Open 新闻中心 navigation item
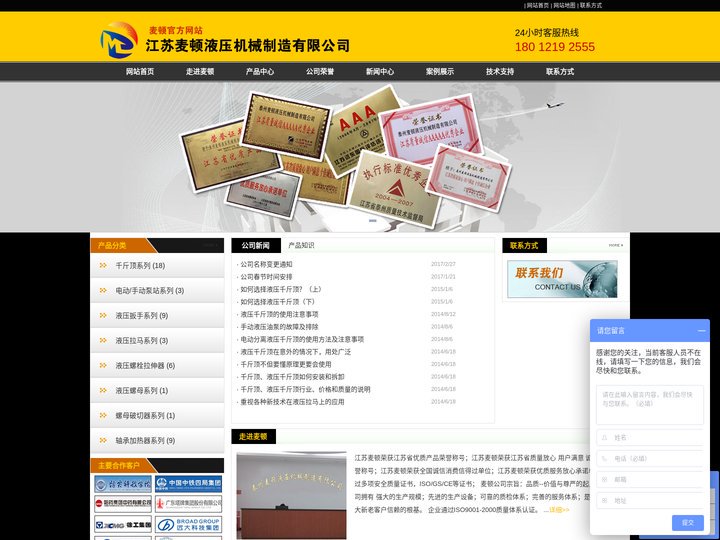 pos(380,72)
